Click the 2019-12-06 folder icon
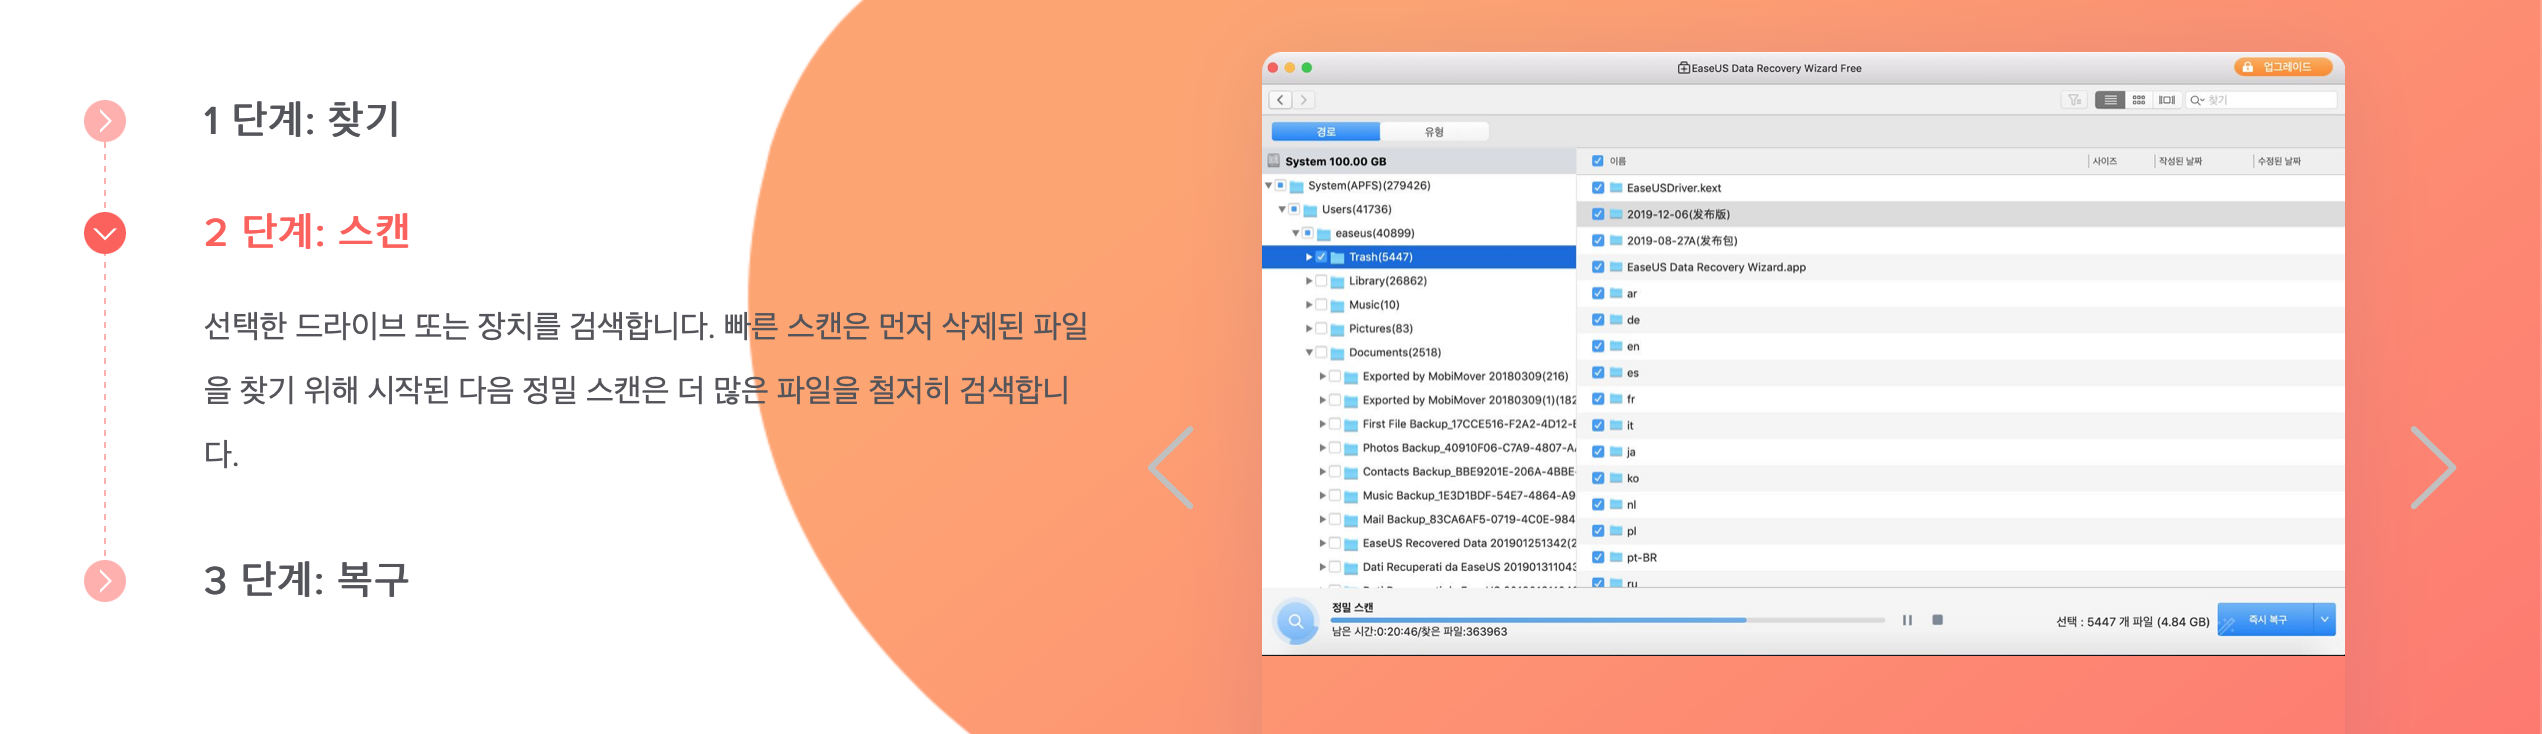 (1616, 214)
